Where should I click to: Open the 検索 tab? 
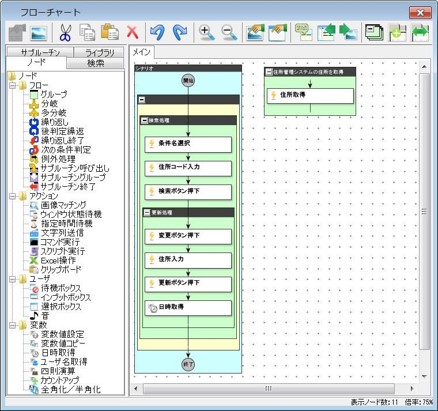(x=96, y=63)
